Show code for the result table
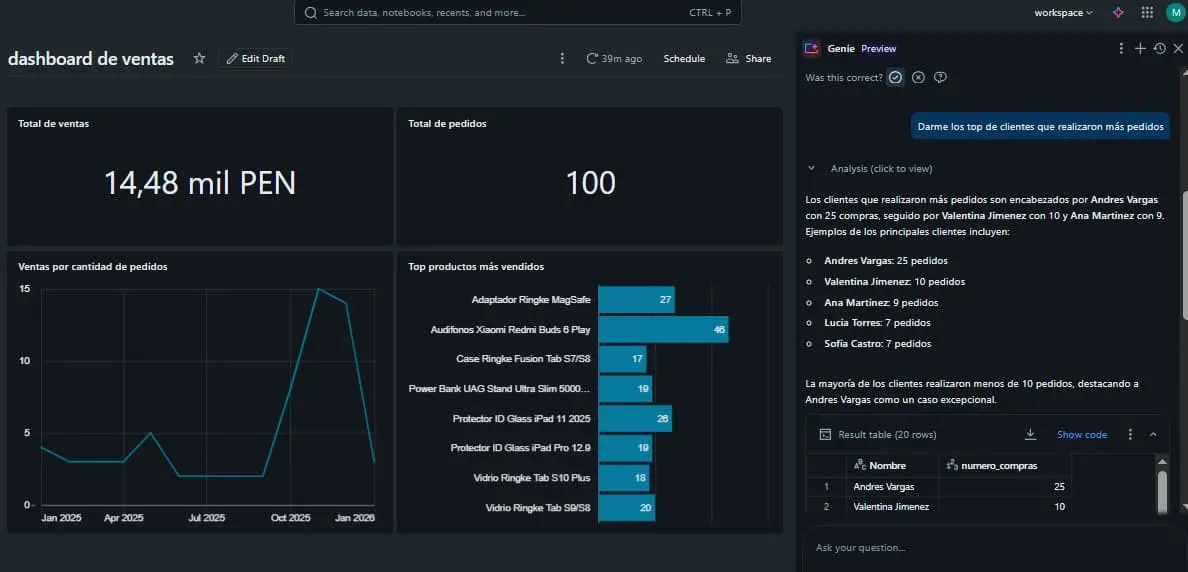 point(1082,434)
